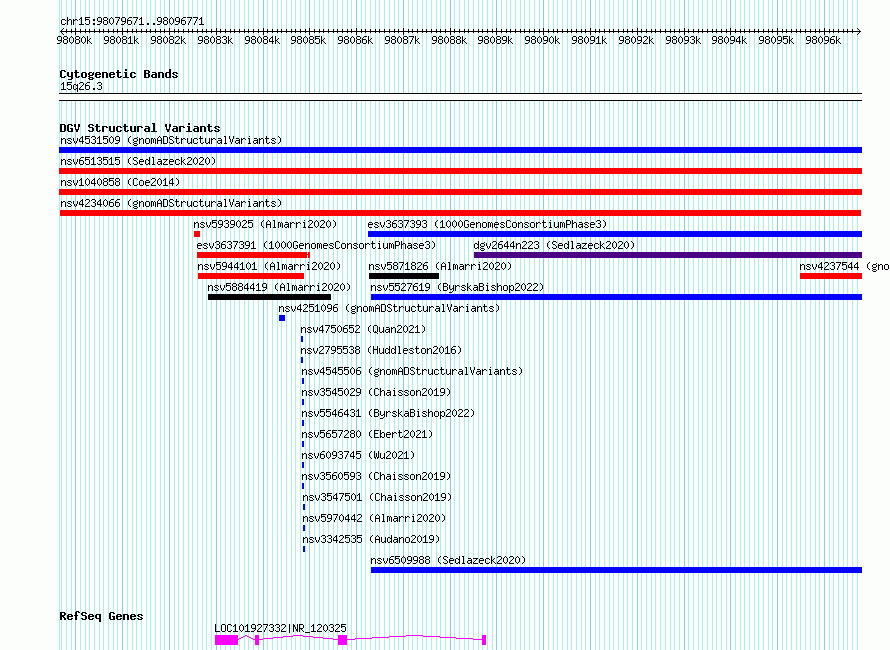The image size is (890, 650).
Task: Open nsv5527619 (ByrskaBishop2022) label
Action: (x=457, y=287)
